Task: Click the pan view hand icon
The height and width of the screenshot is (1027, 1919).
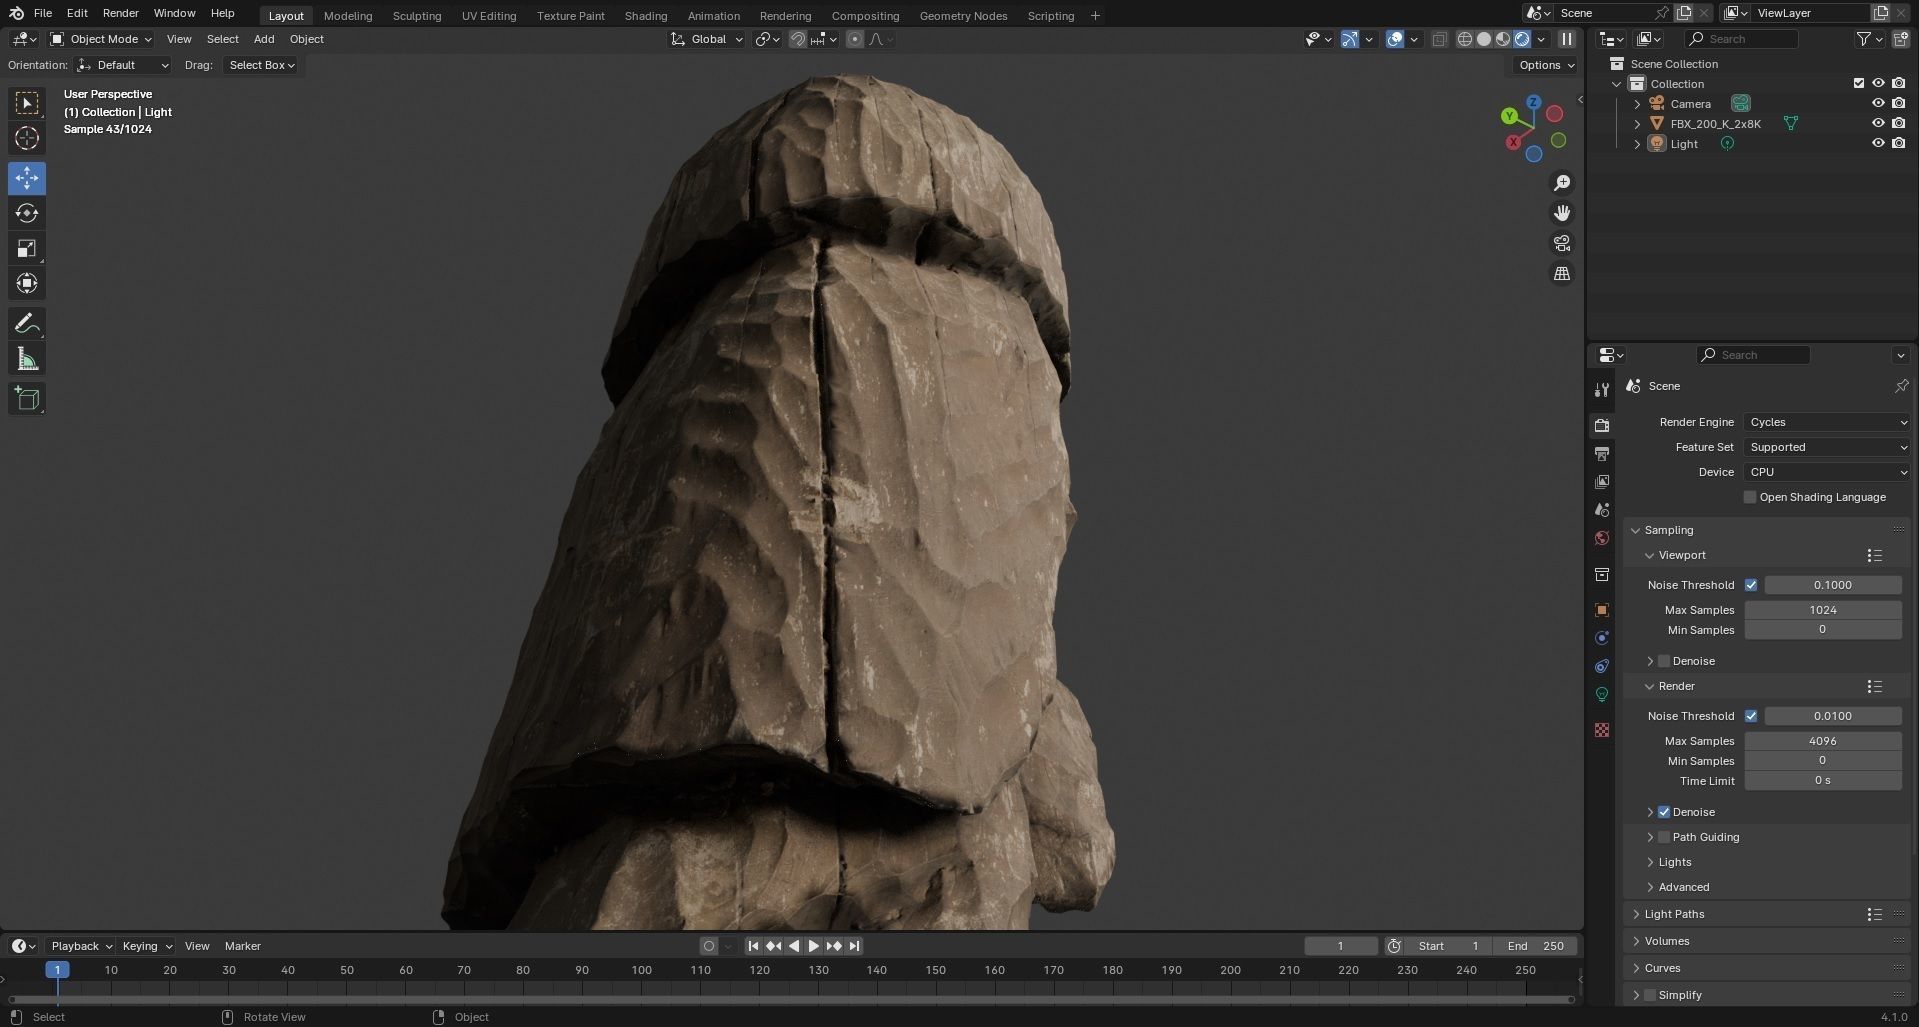Action: tap(1562, 213)
